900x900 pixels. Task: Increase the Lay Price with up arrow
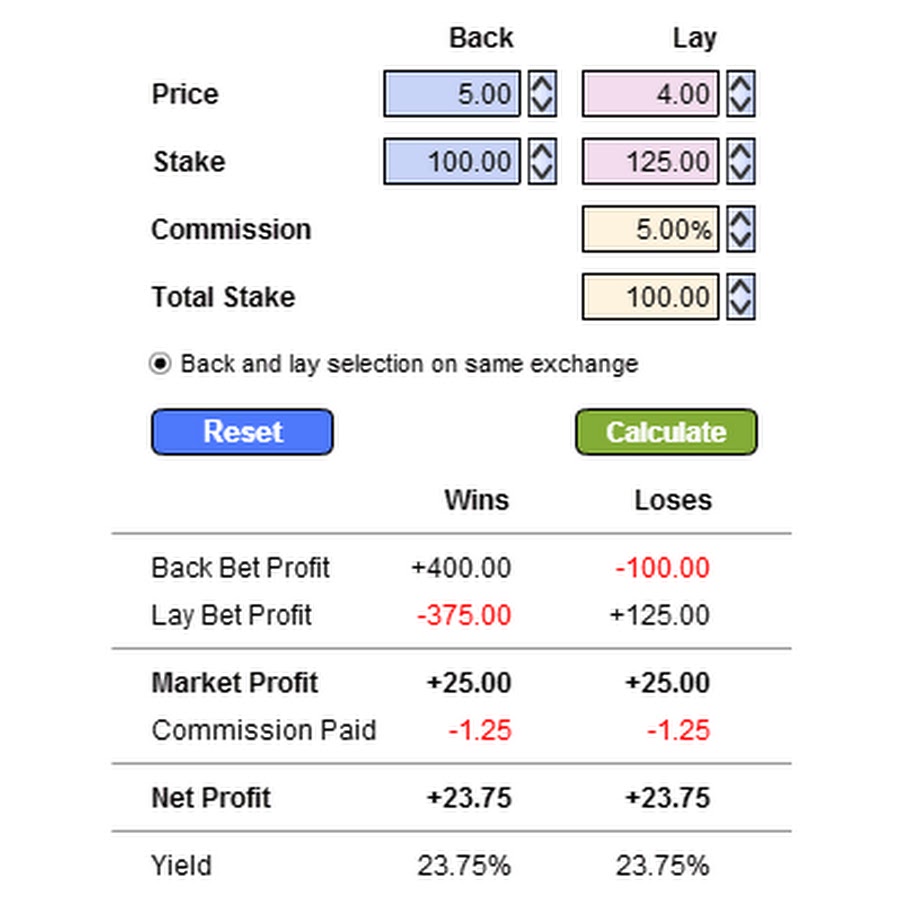[740, 85]
